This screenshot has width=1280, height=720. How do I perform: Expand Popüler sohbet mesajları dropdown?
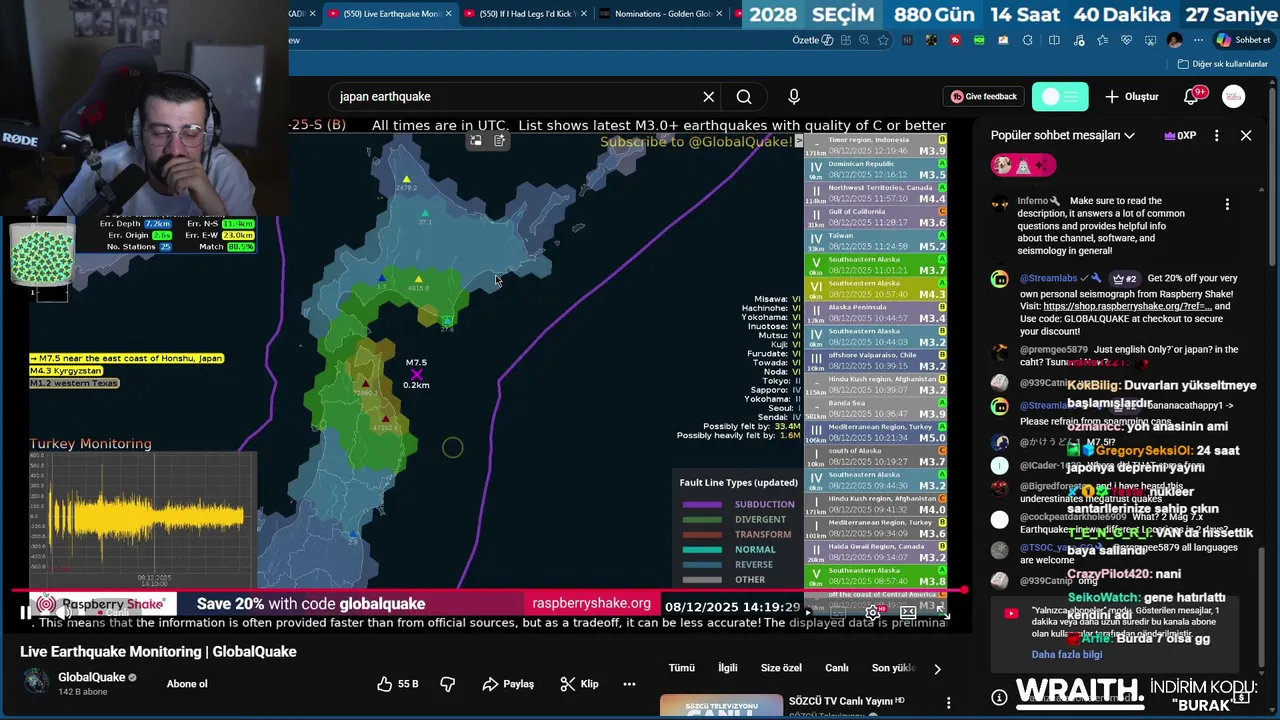[1063, 135]
